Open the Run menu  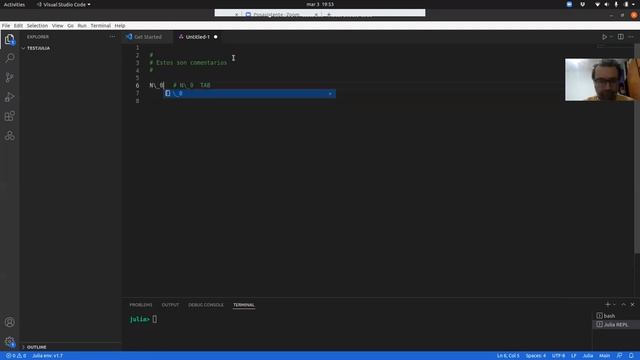tap(82, 25)
